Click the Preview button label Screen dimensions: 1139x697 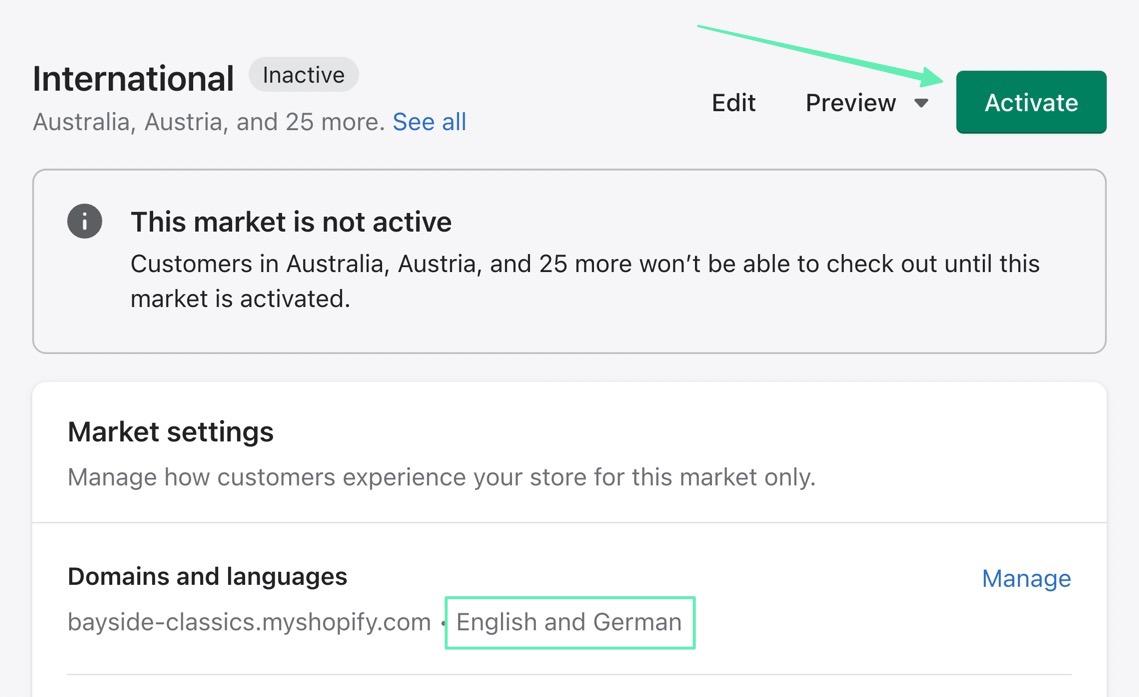850,103
